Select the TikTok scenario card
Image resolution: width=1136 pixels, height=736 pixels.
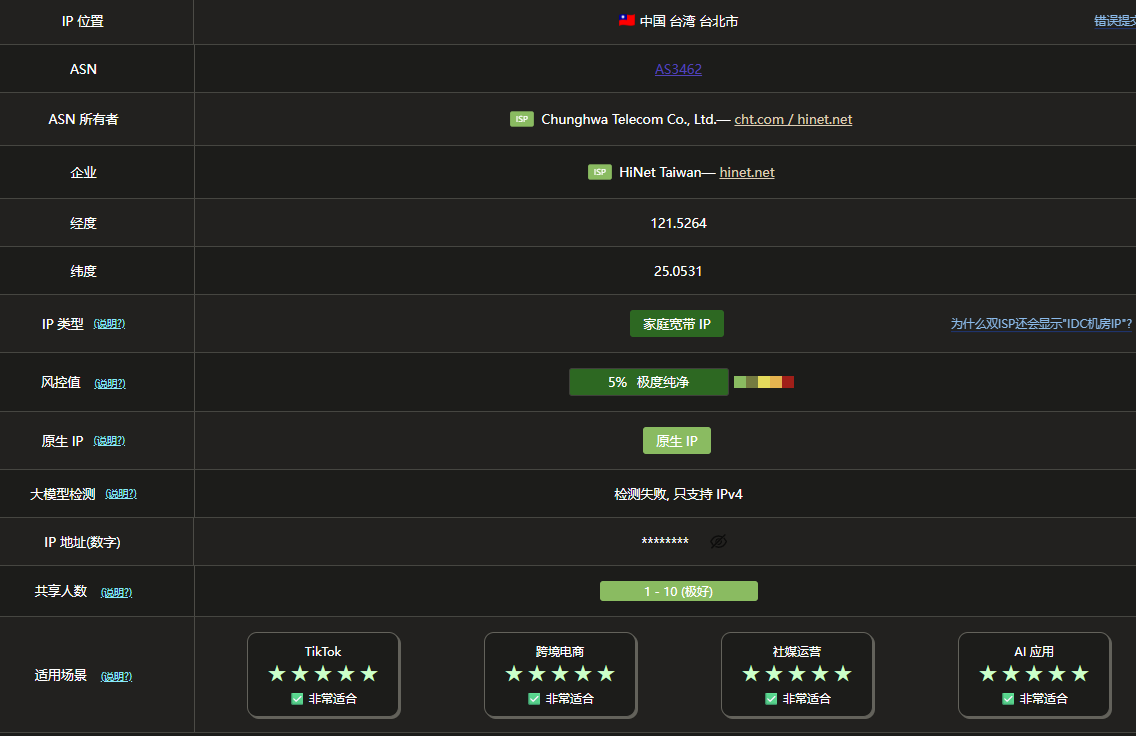(x=323, y=675)
